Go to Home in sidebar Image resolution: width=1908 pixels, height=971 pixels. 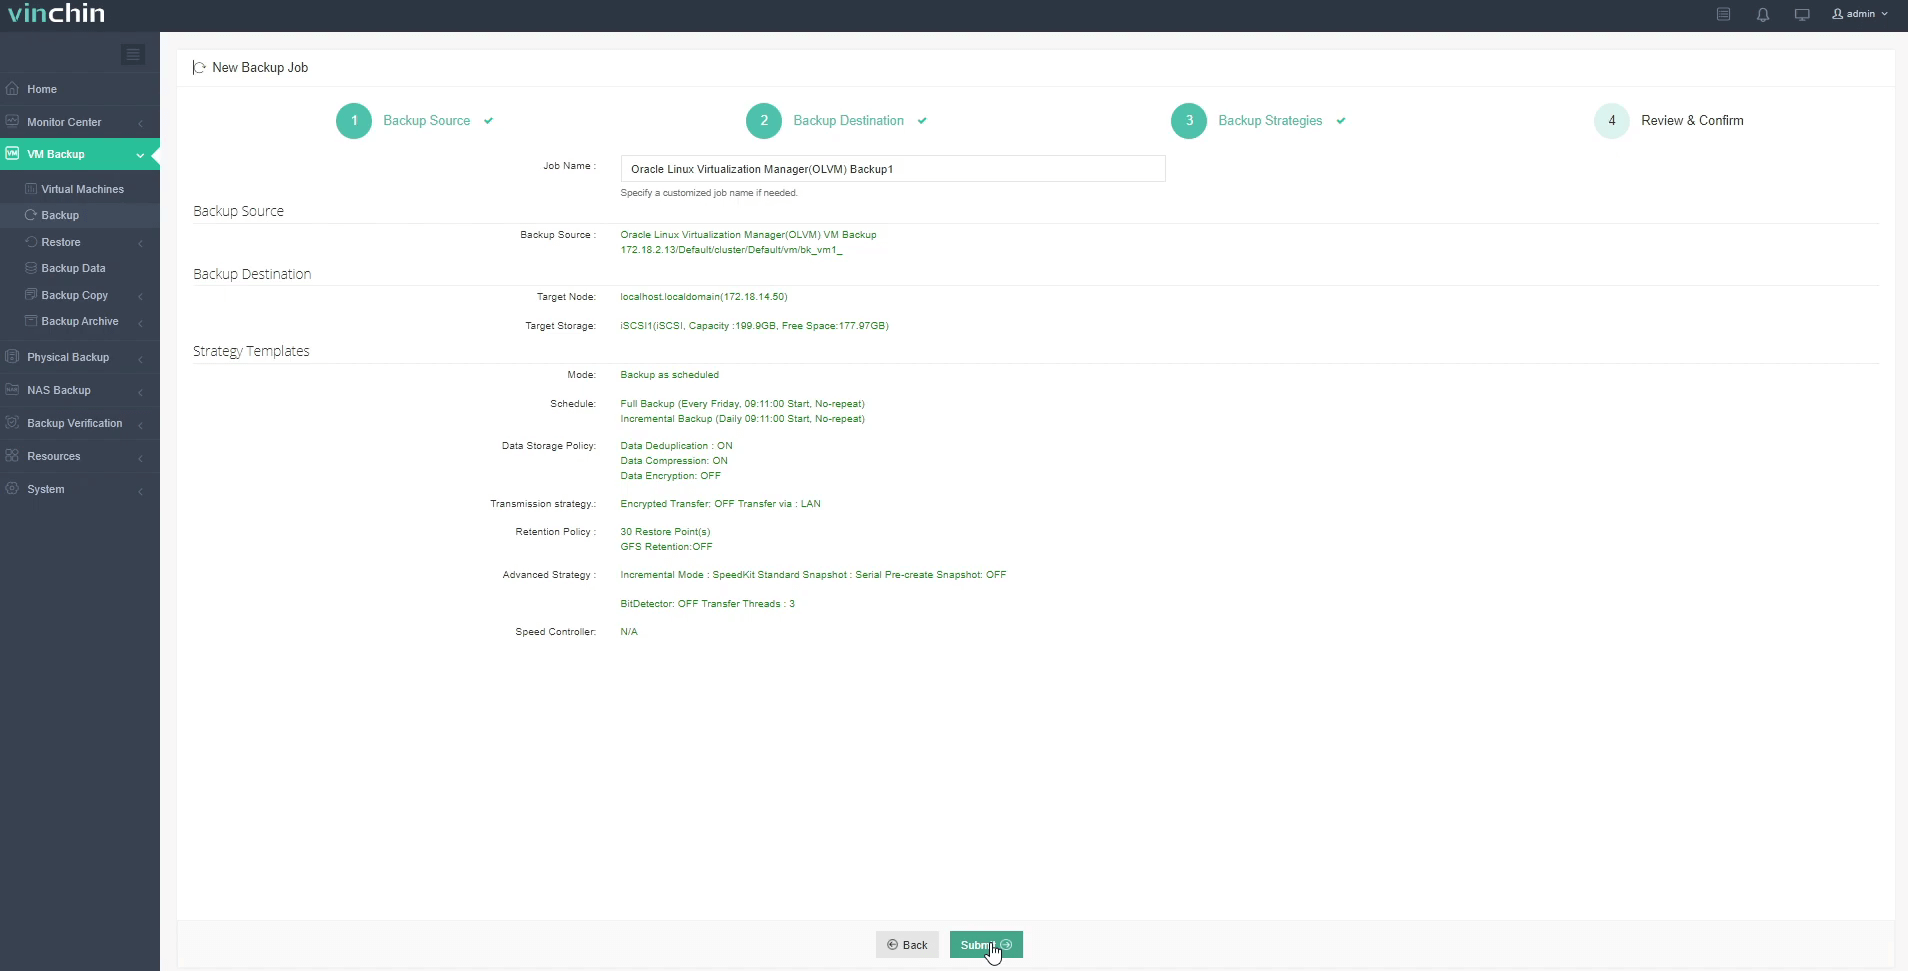[80, 89]
